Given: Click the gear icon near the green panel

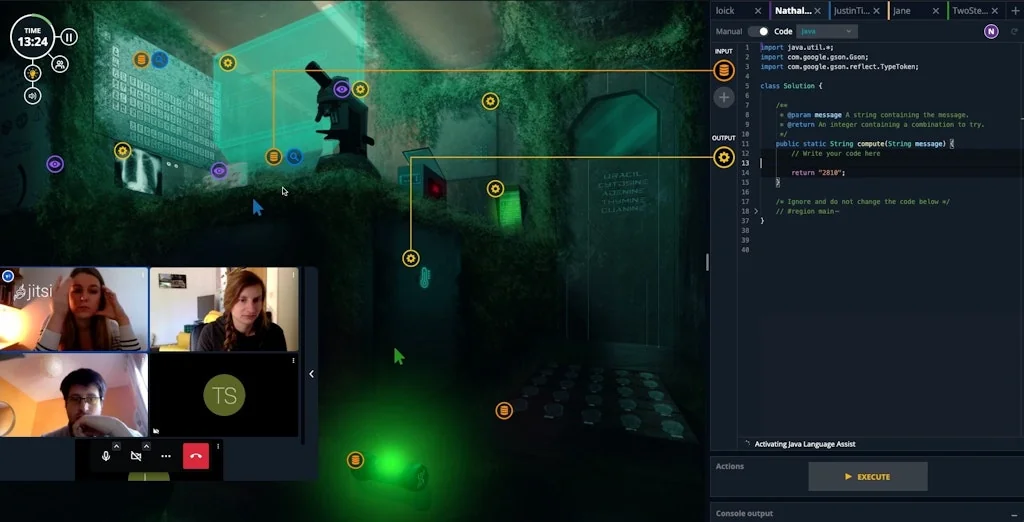Looking at the screenshot, I should pyautogui.click(x=495, y=189).
